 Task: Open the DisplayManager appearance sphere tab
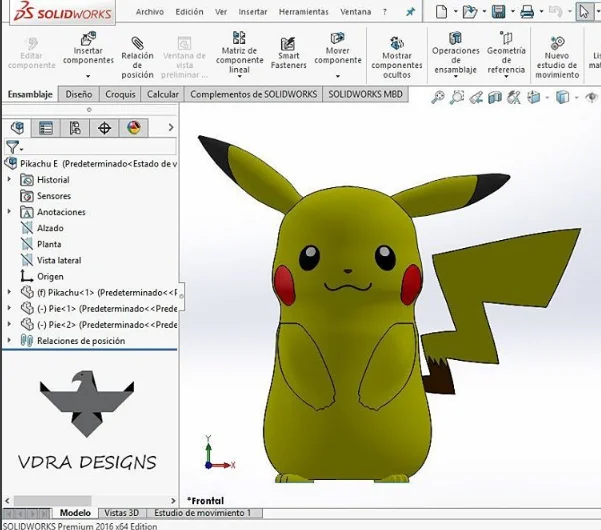click(132, 128)
